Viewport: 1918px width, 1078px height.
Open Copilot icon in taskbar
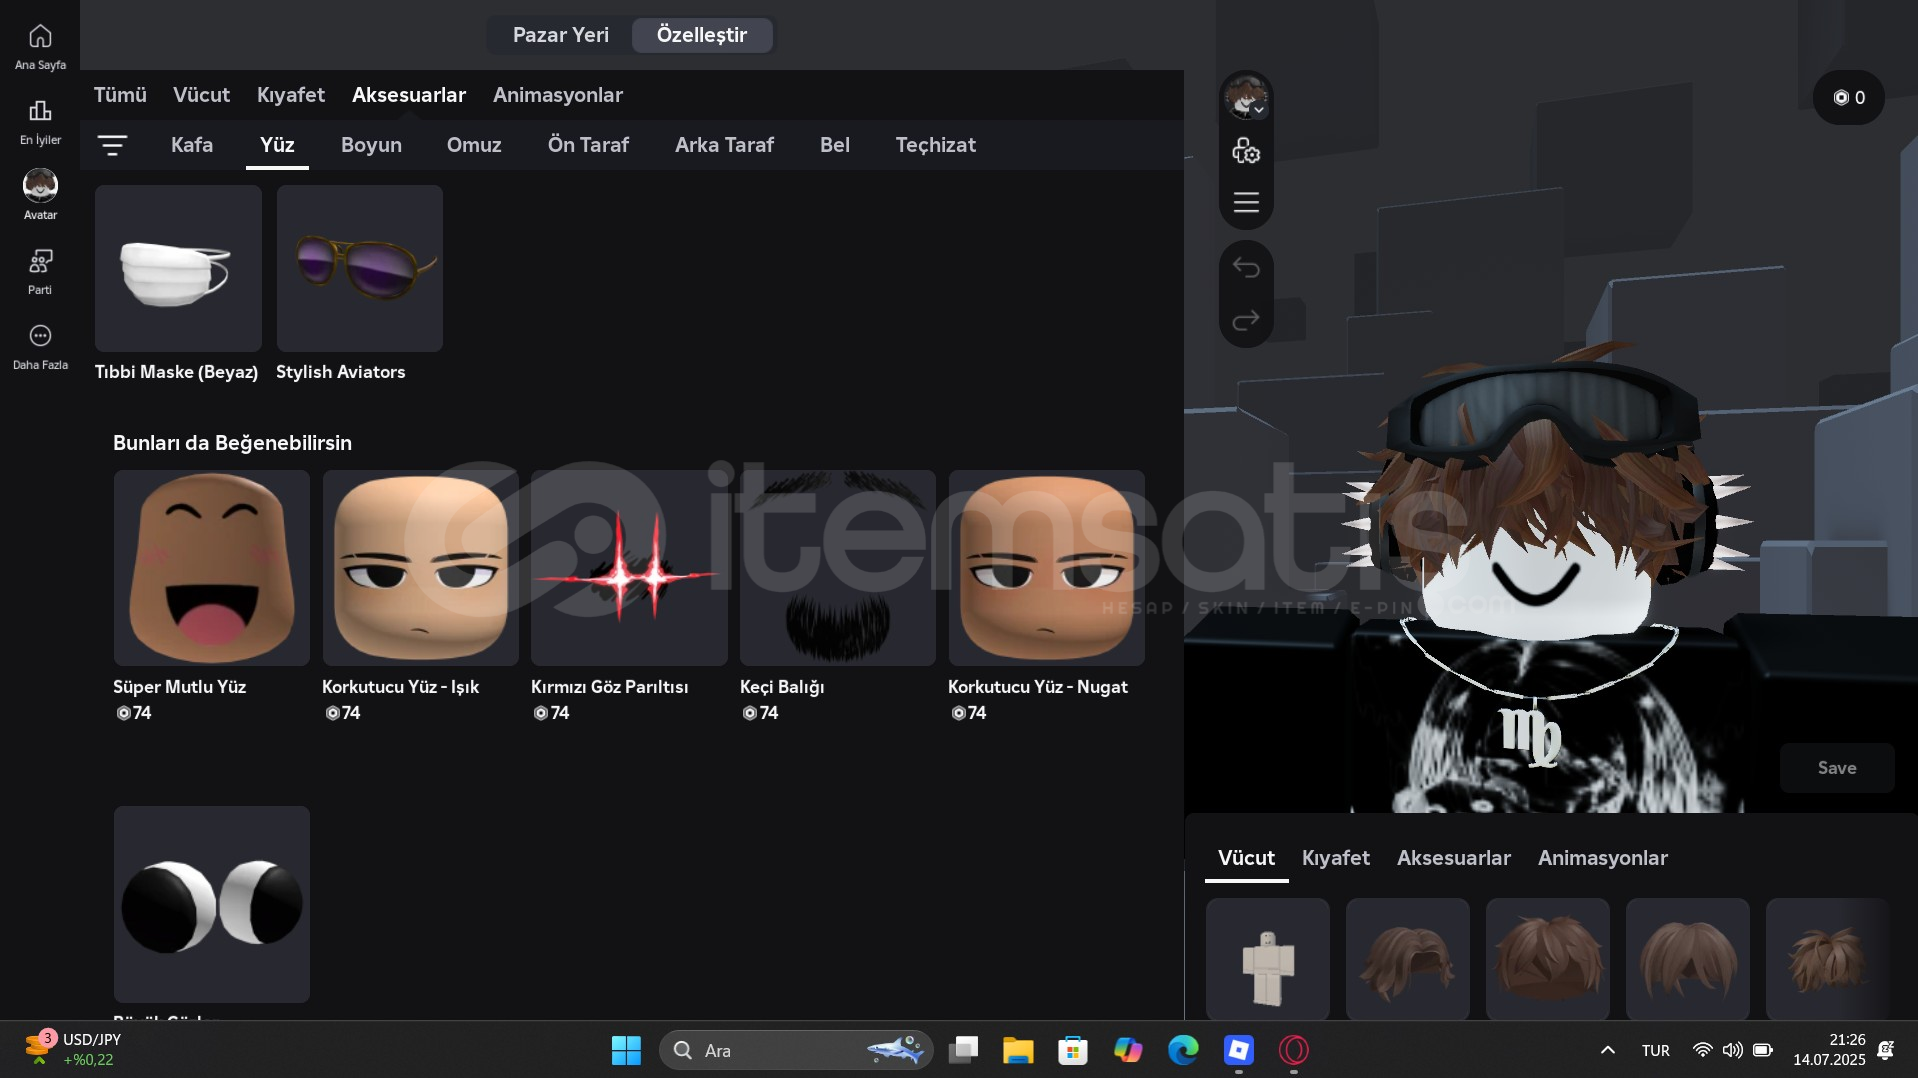(1128, 1050)
